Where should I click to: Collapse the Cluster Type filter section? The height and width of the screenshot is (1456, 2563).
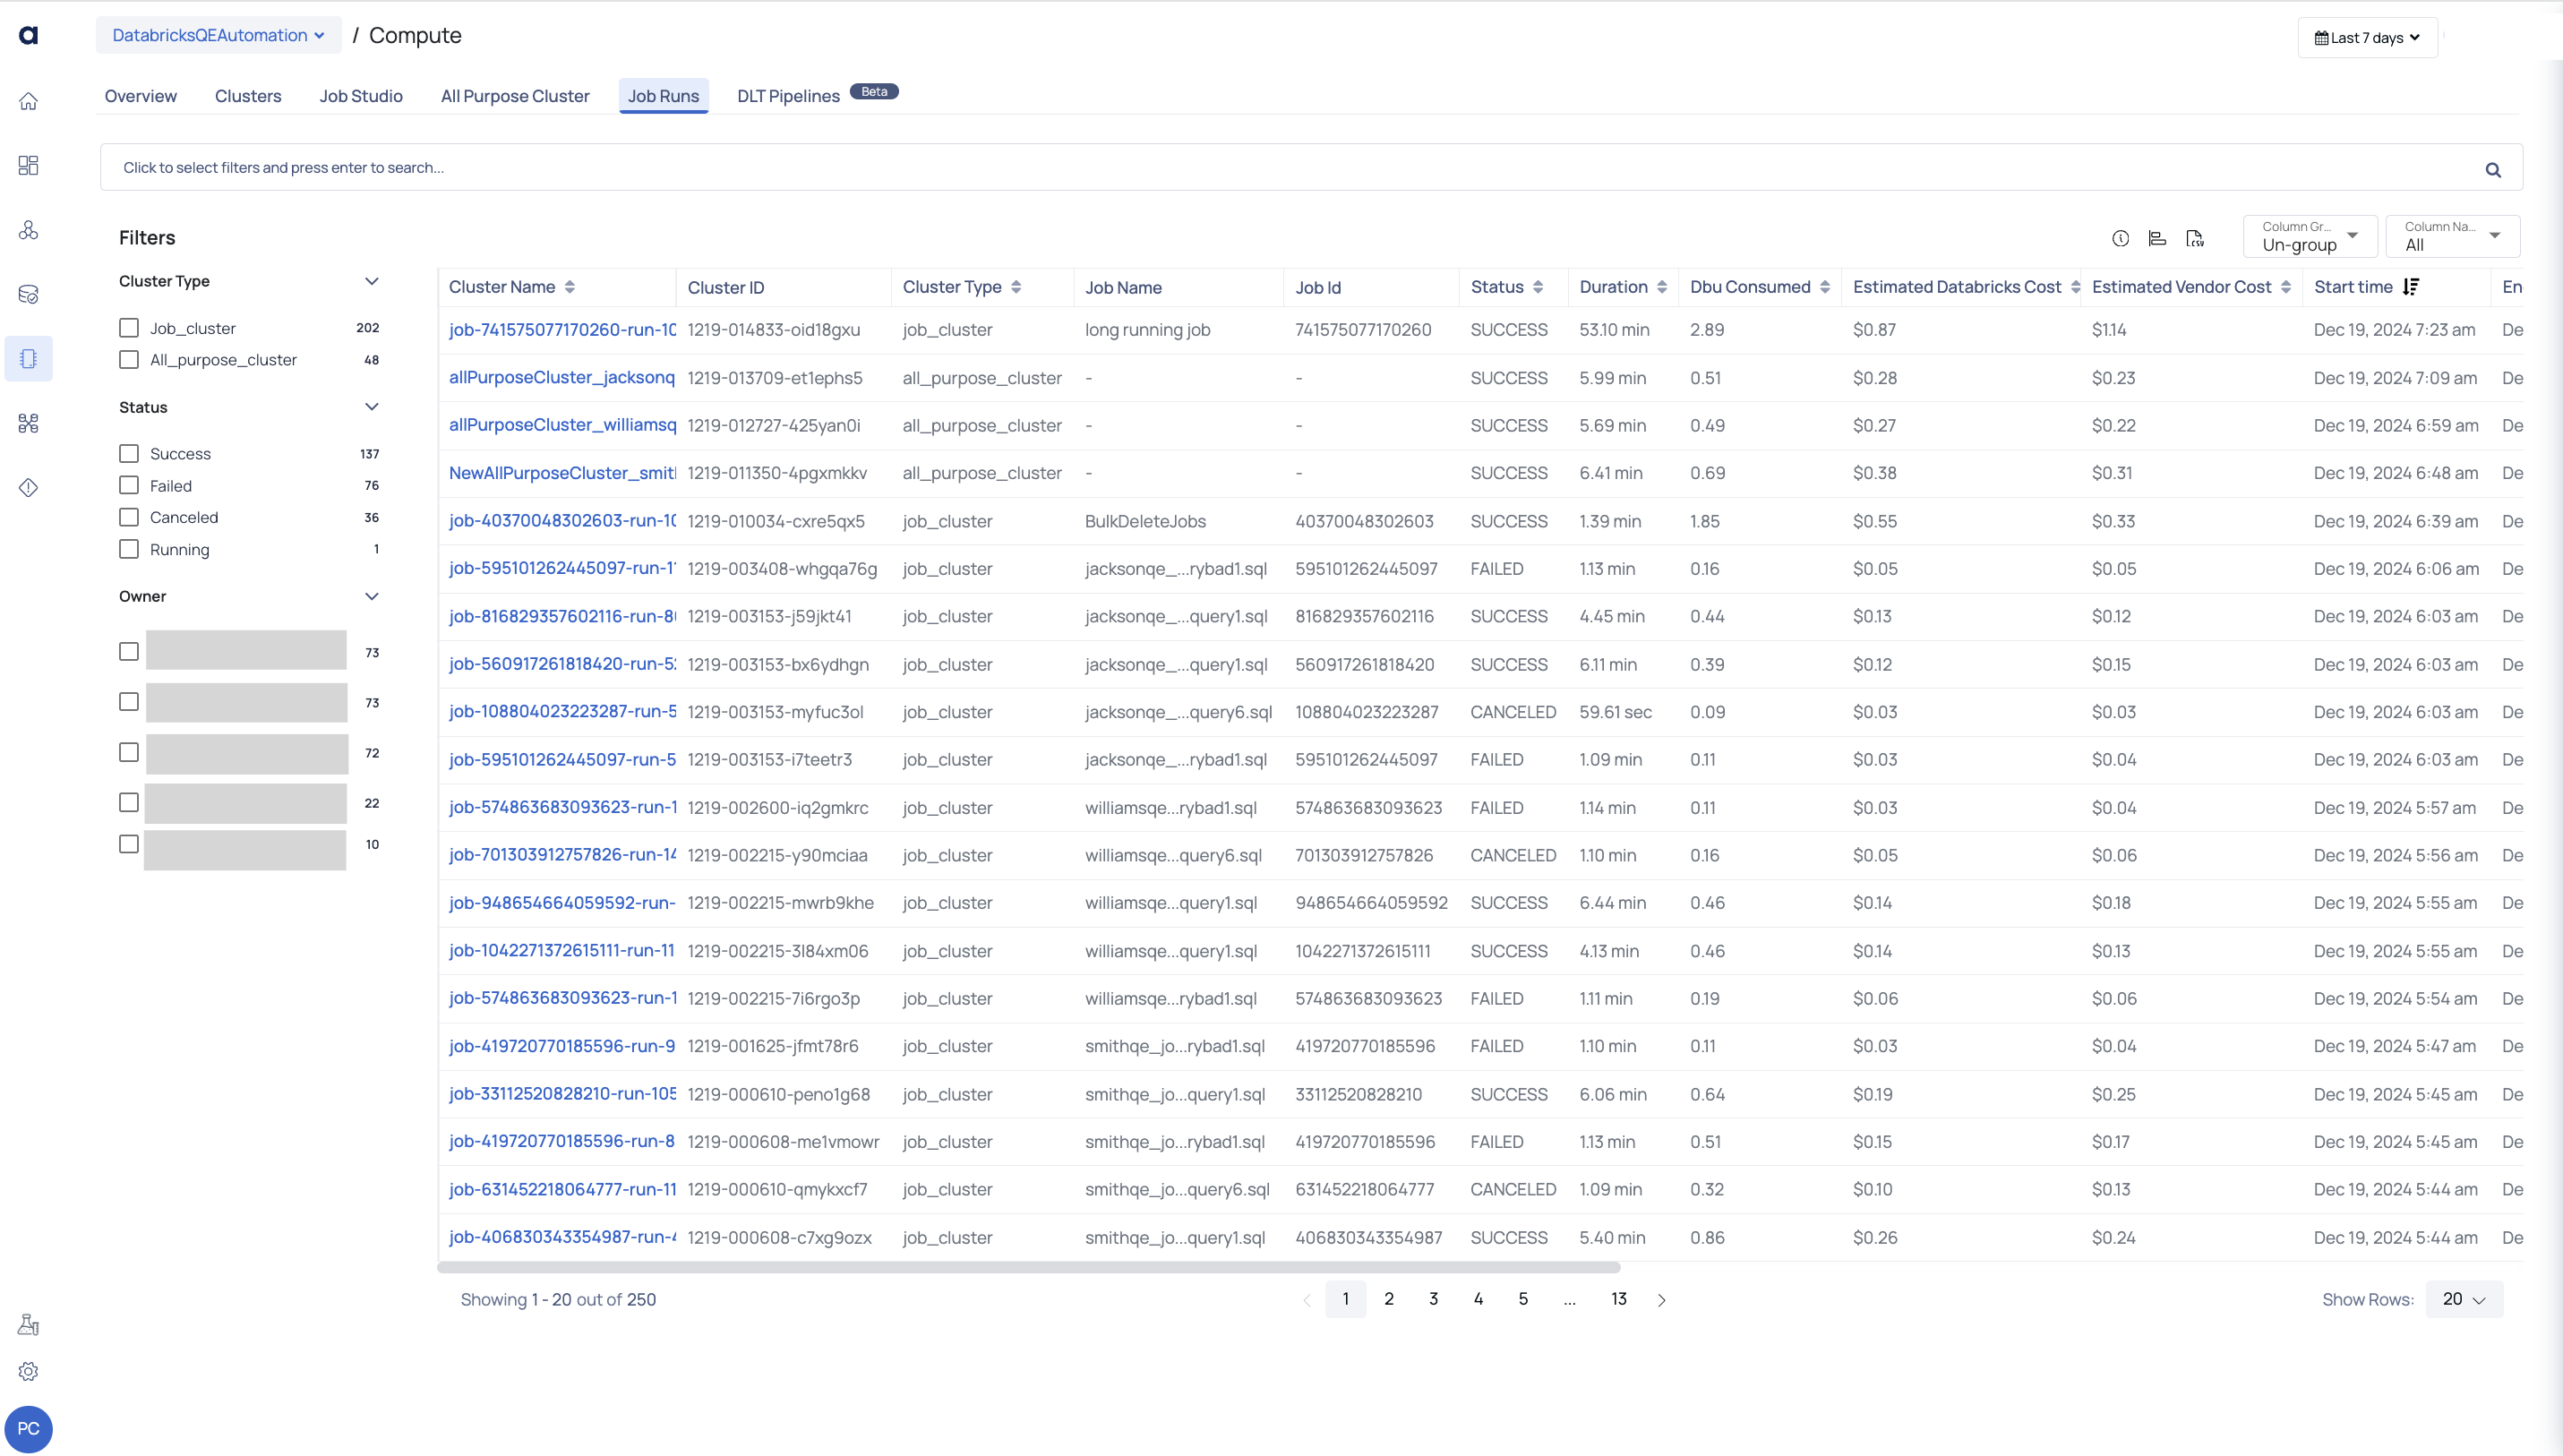[x=372, y=281]
